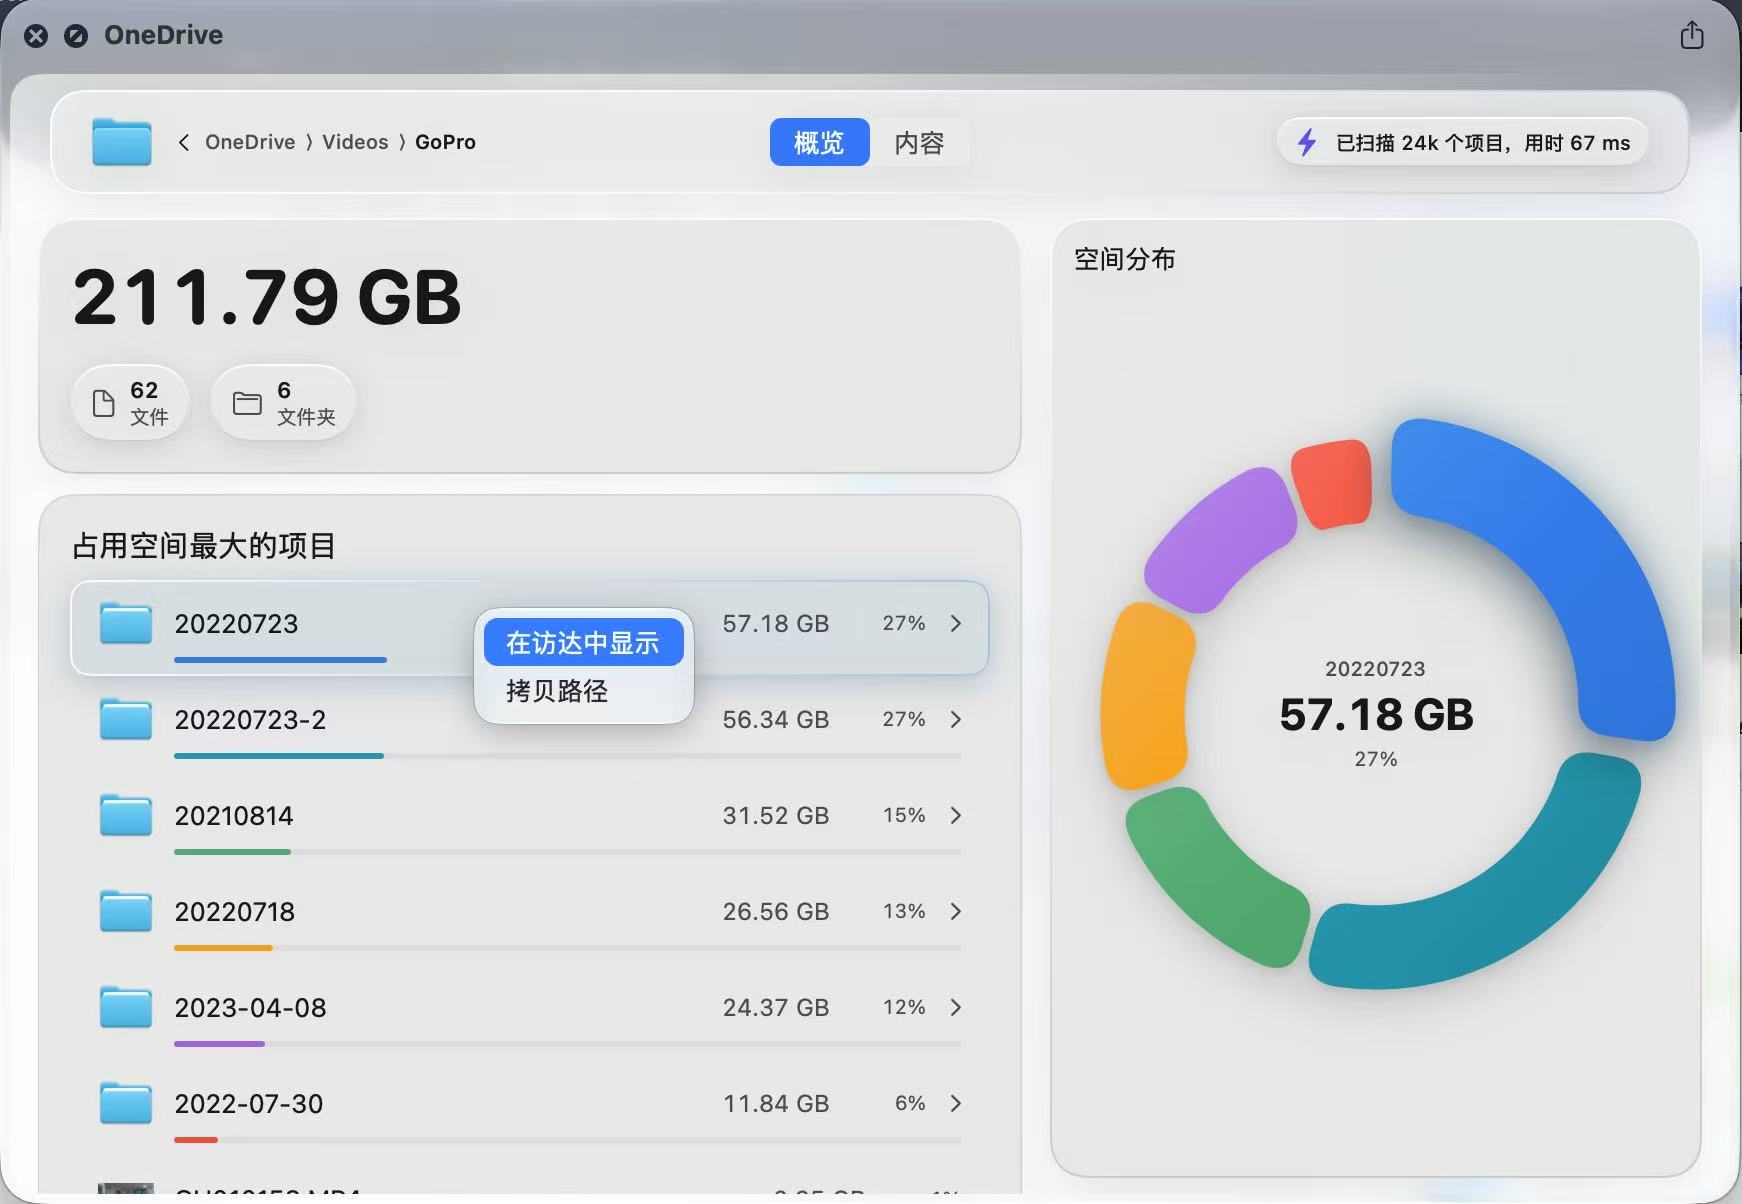Click the folder icon of 2022-07-30
Viewport: 1742px width, 1204px height.
126,1104
